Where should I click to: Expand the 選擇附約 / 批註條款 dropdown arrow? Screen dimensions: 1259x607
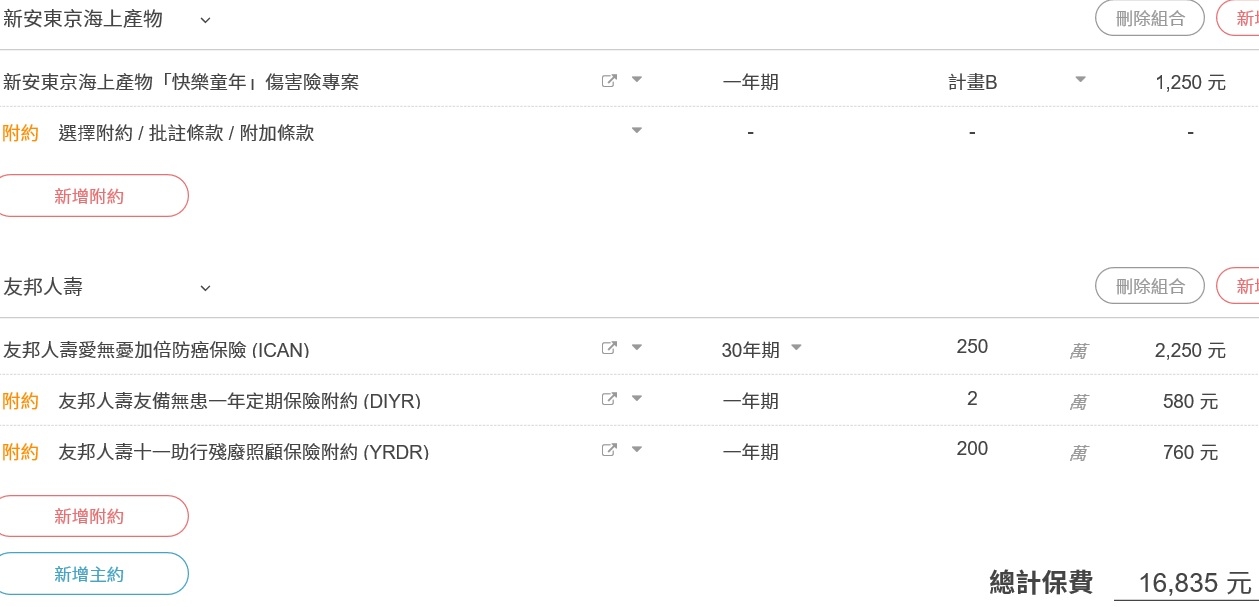[x=637, y=130]
